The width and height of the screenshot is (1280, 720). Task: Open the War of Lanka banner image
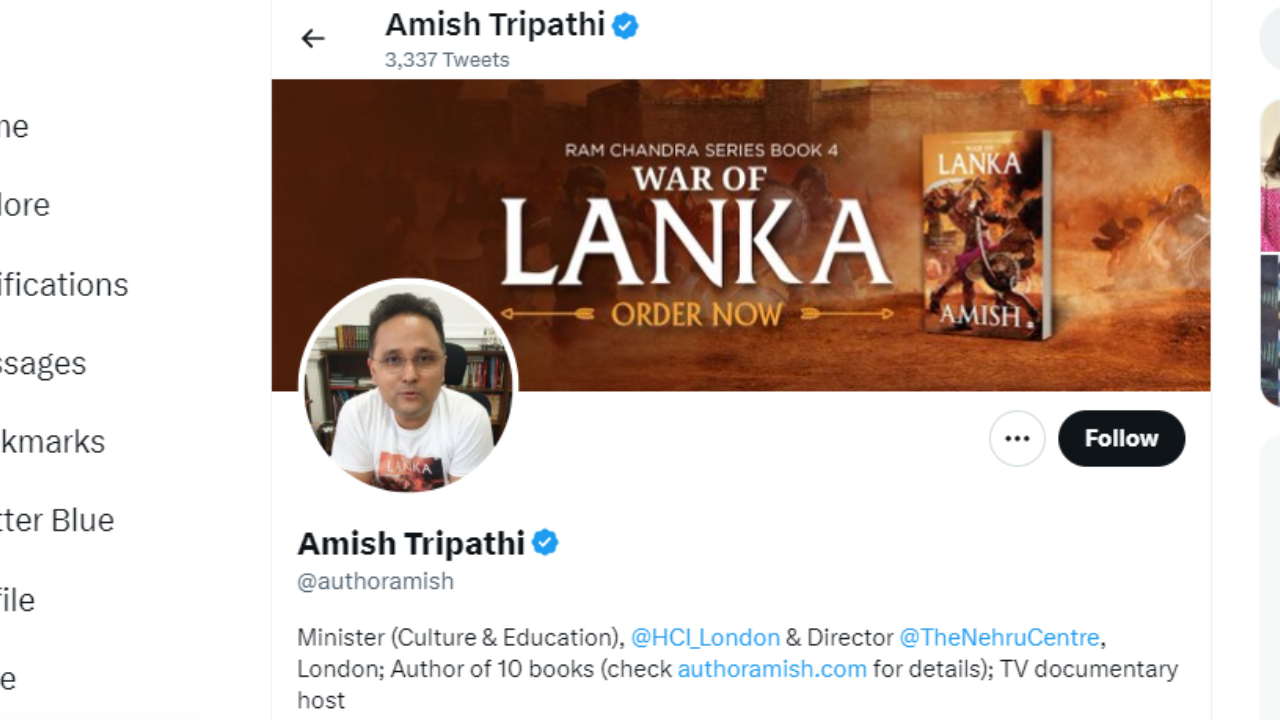tap(741, 235)
